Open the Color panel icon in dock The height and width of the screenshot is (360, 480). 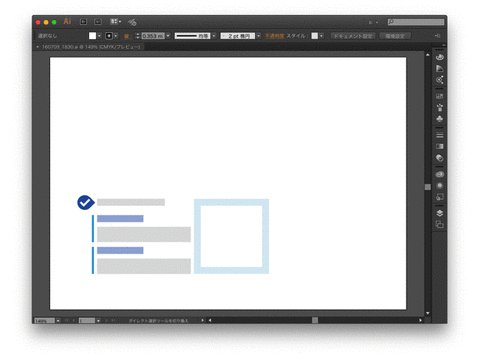click(x=440, y=57)
